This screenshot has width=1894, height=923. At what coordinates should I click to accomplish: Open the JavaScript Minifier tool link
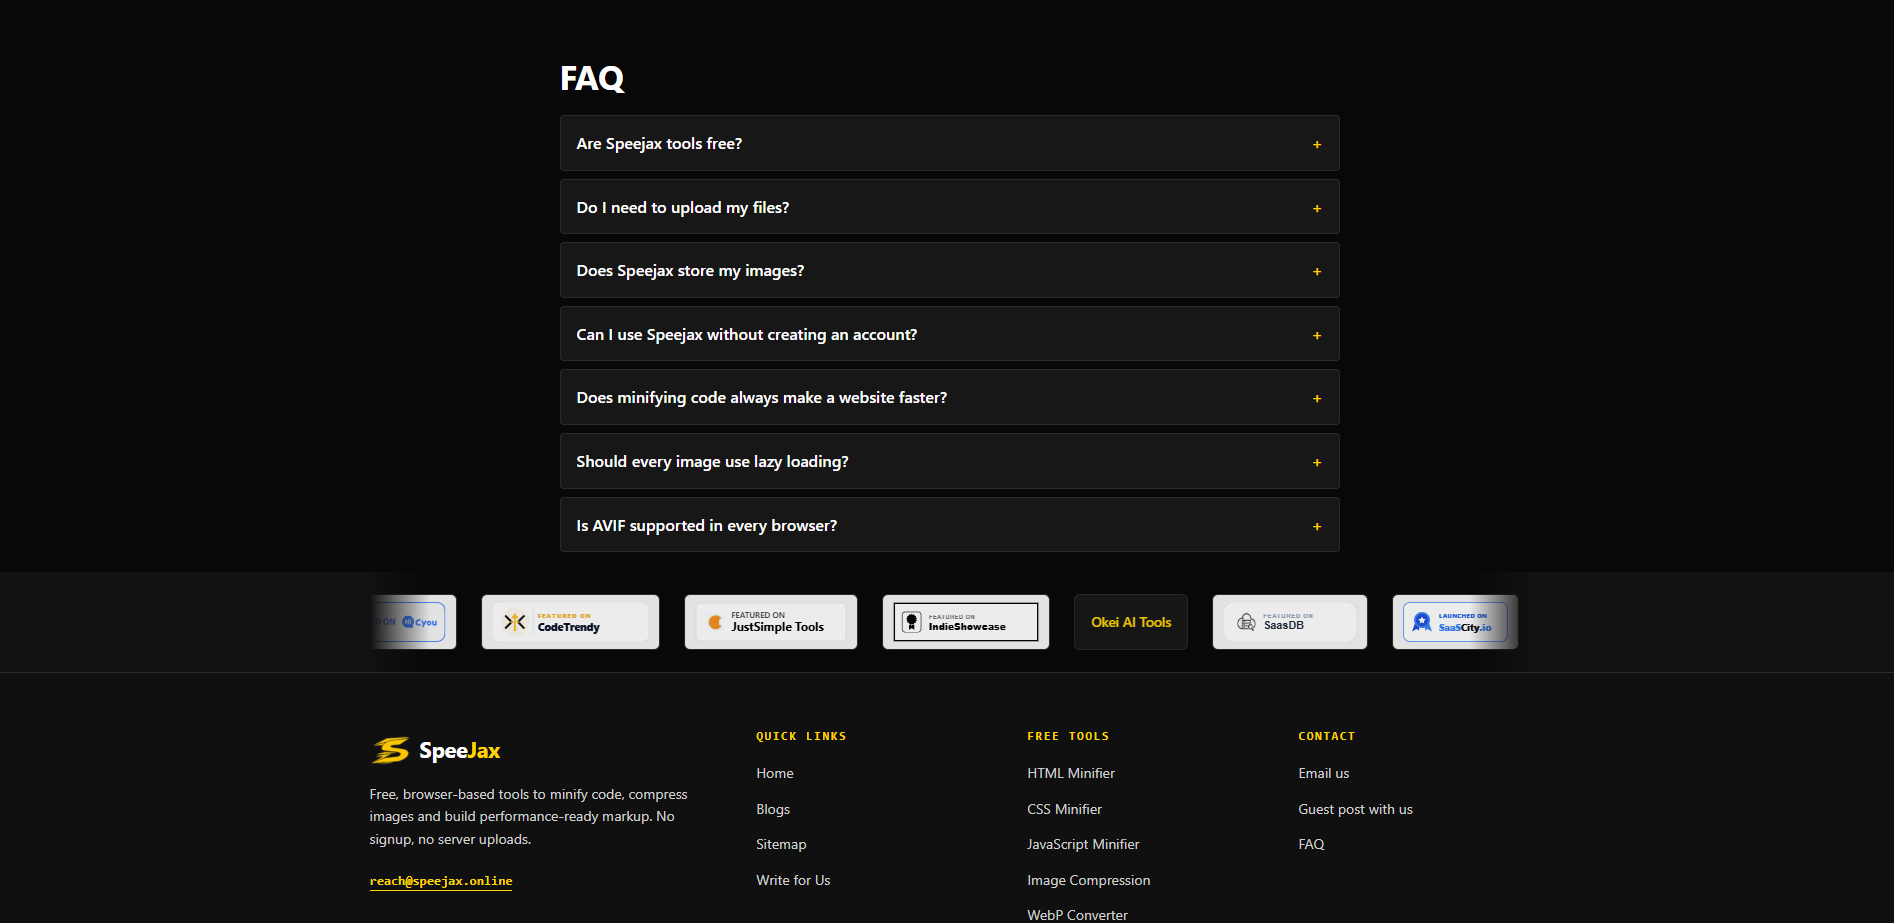coord(1083,844)
